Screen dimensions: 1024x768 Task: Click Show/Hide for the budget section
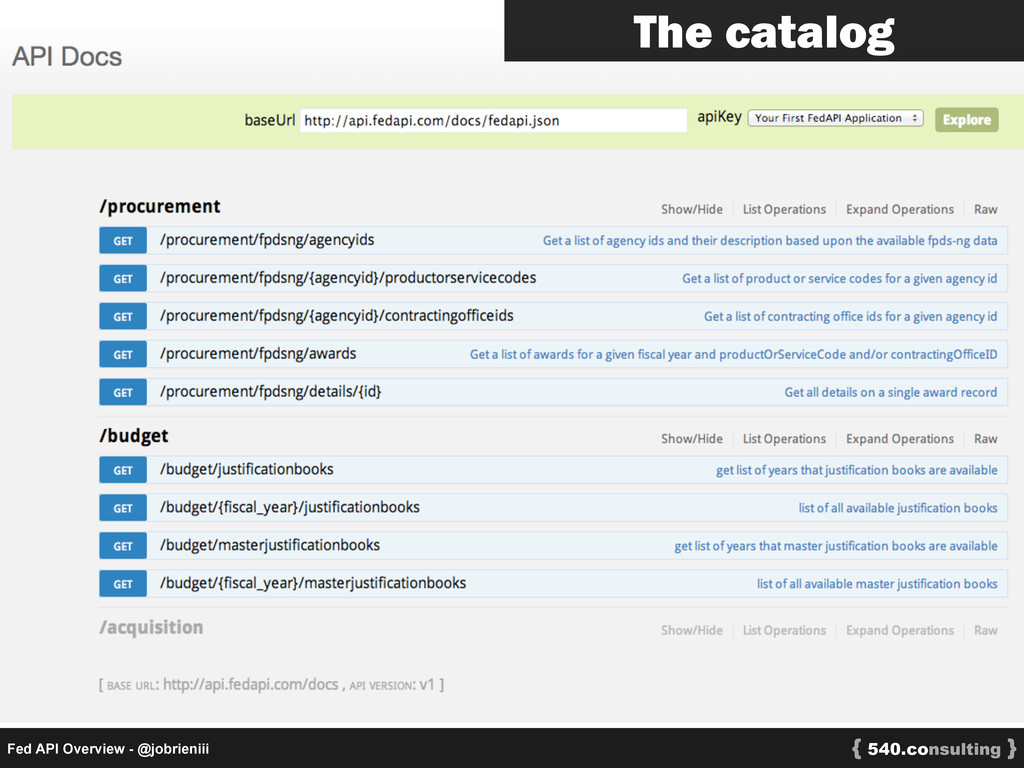pos(692,439)
